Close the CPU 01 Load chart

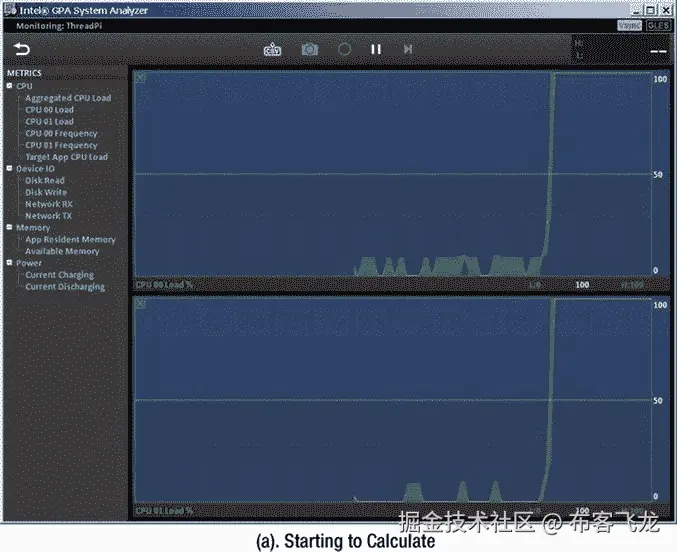click(x=141, y=304)
